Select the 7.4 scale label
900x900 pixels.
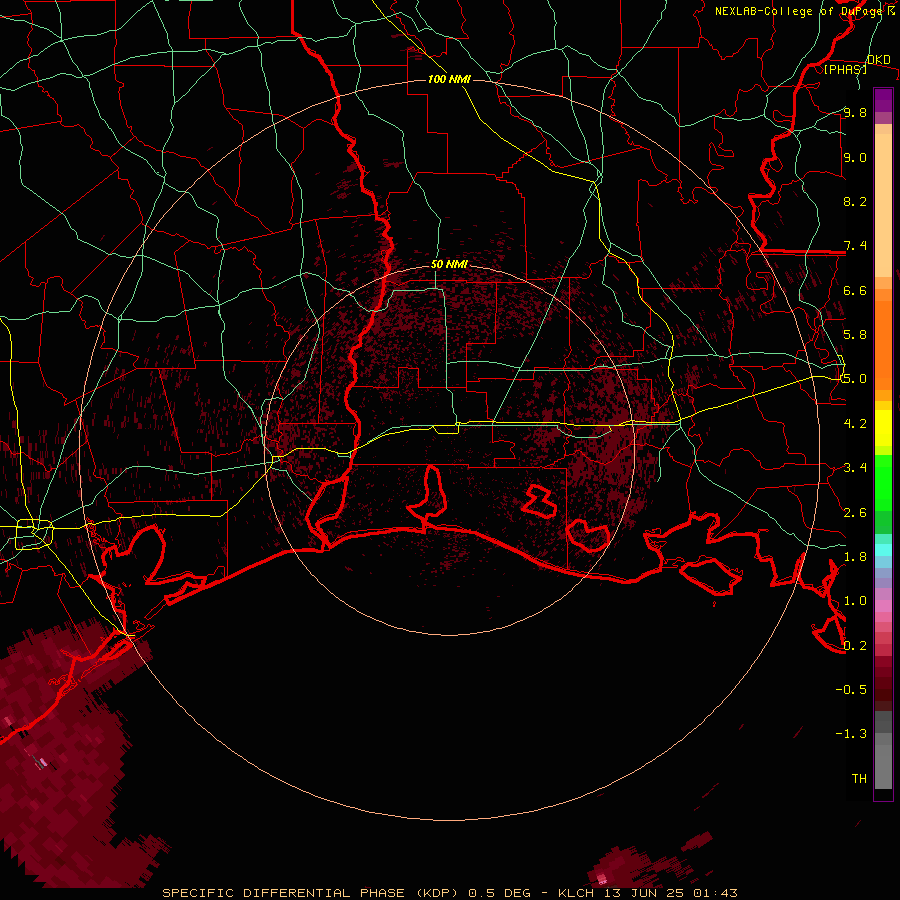click(855, 246)
